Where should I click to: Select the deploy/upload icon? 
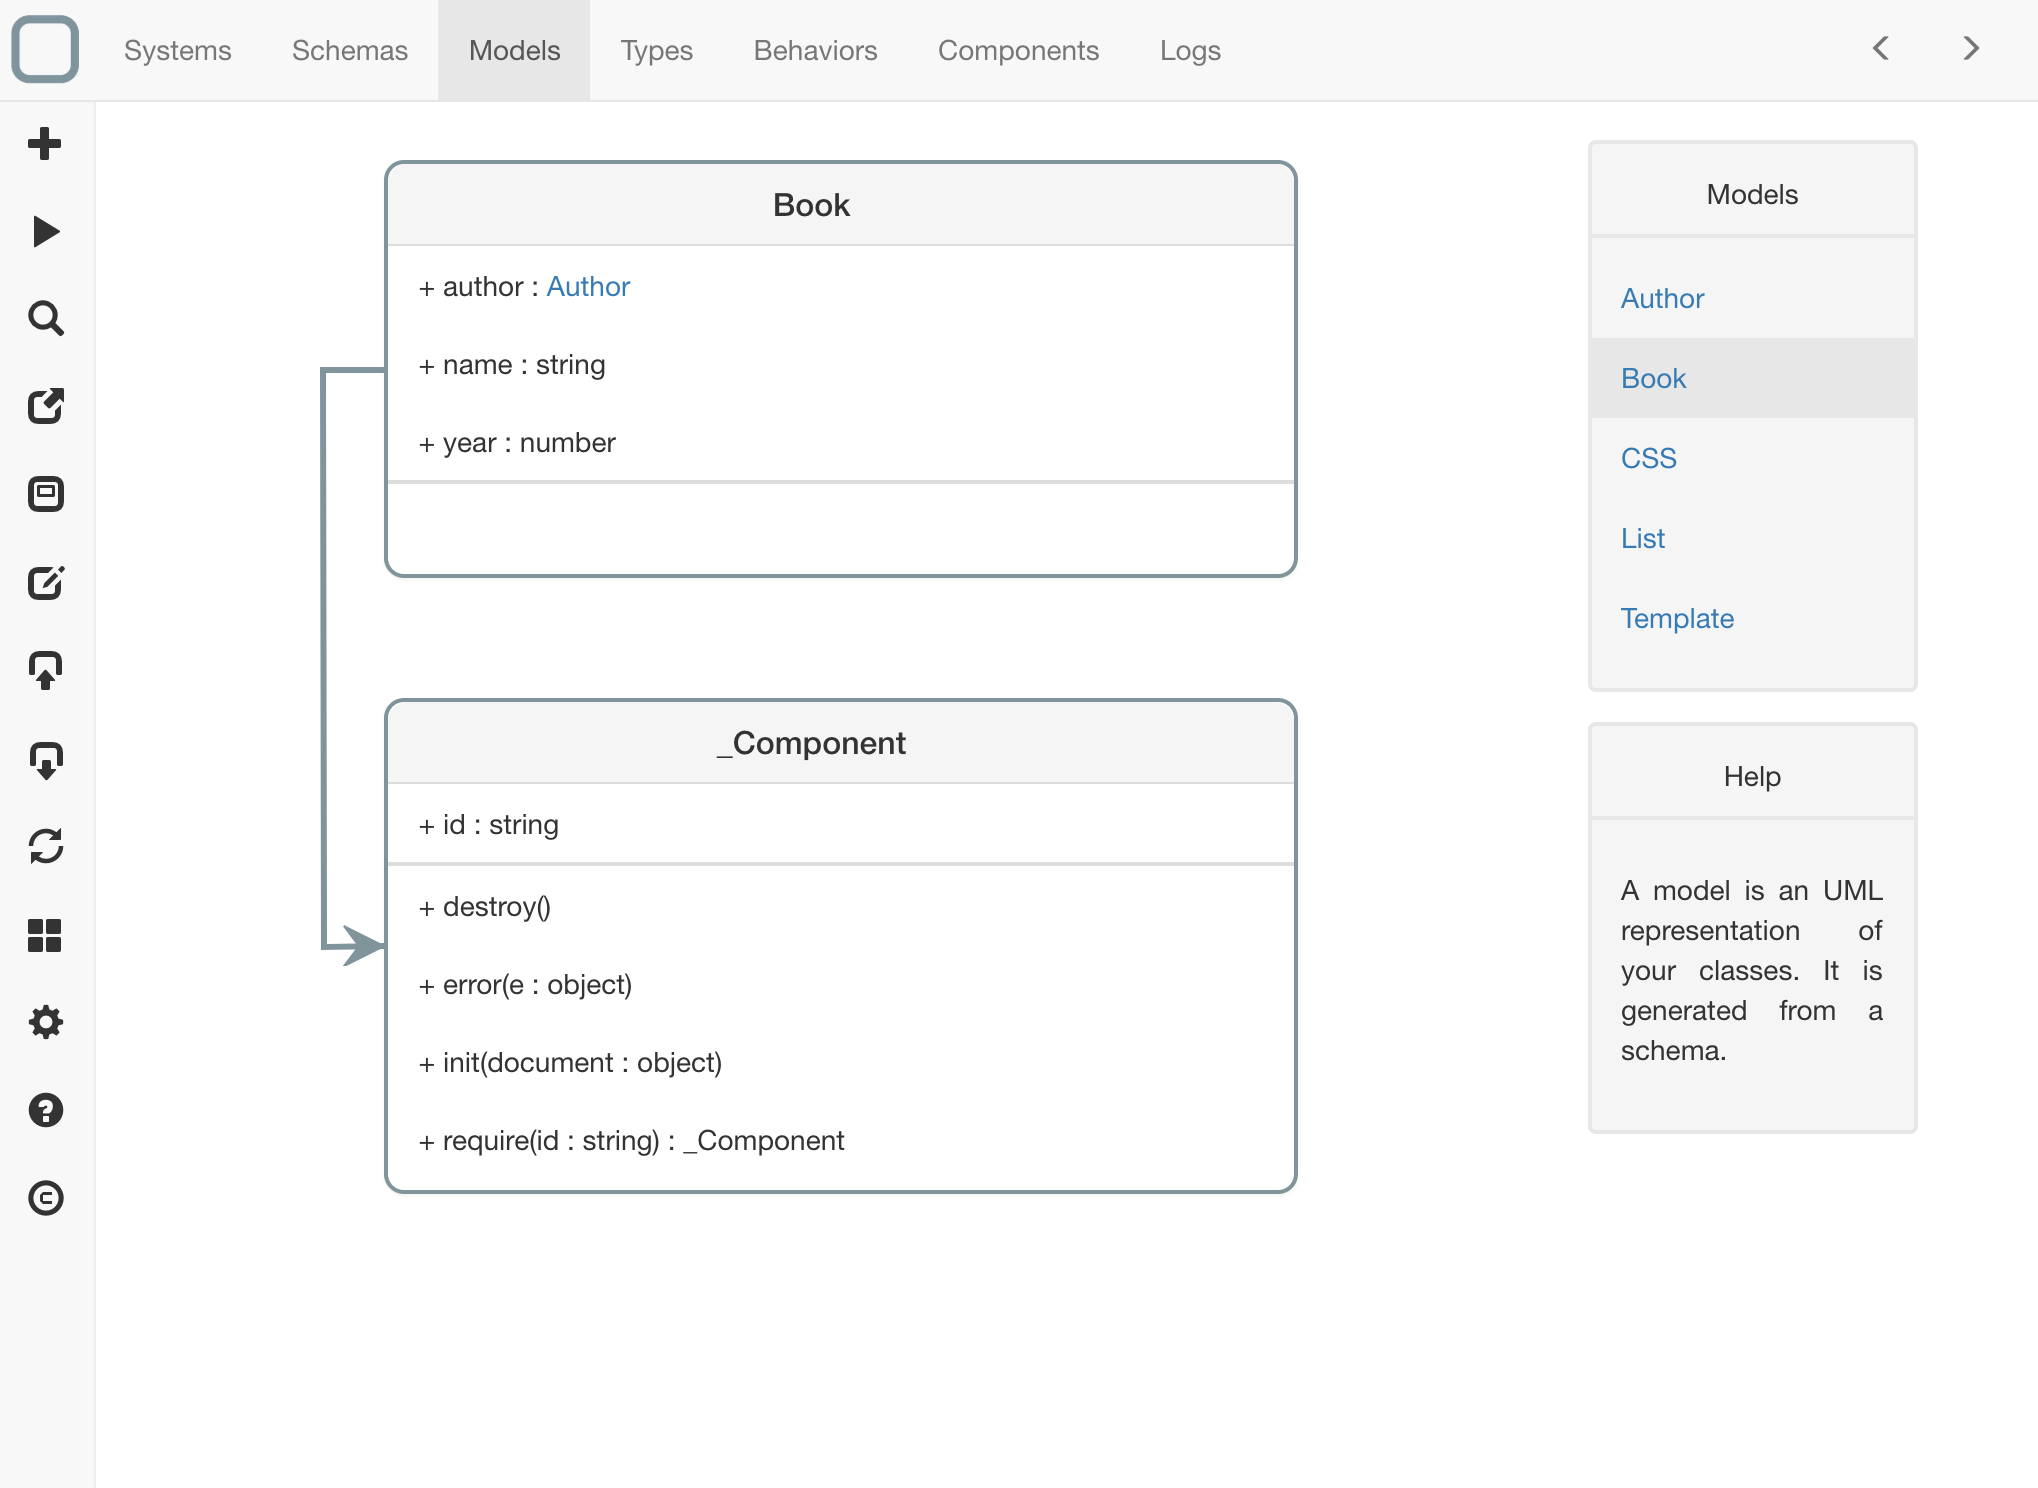tap(46, 668)
